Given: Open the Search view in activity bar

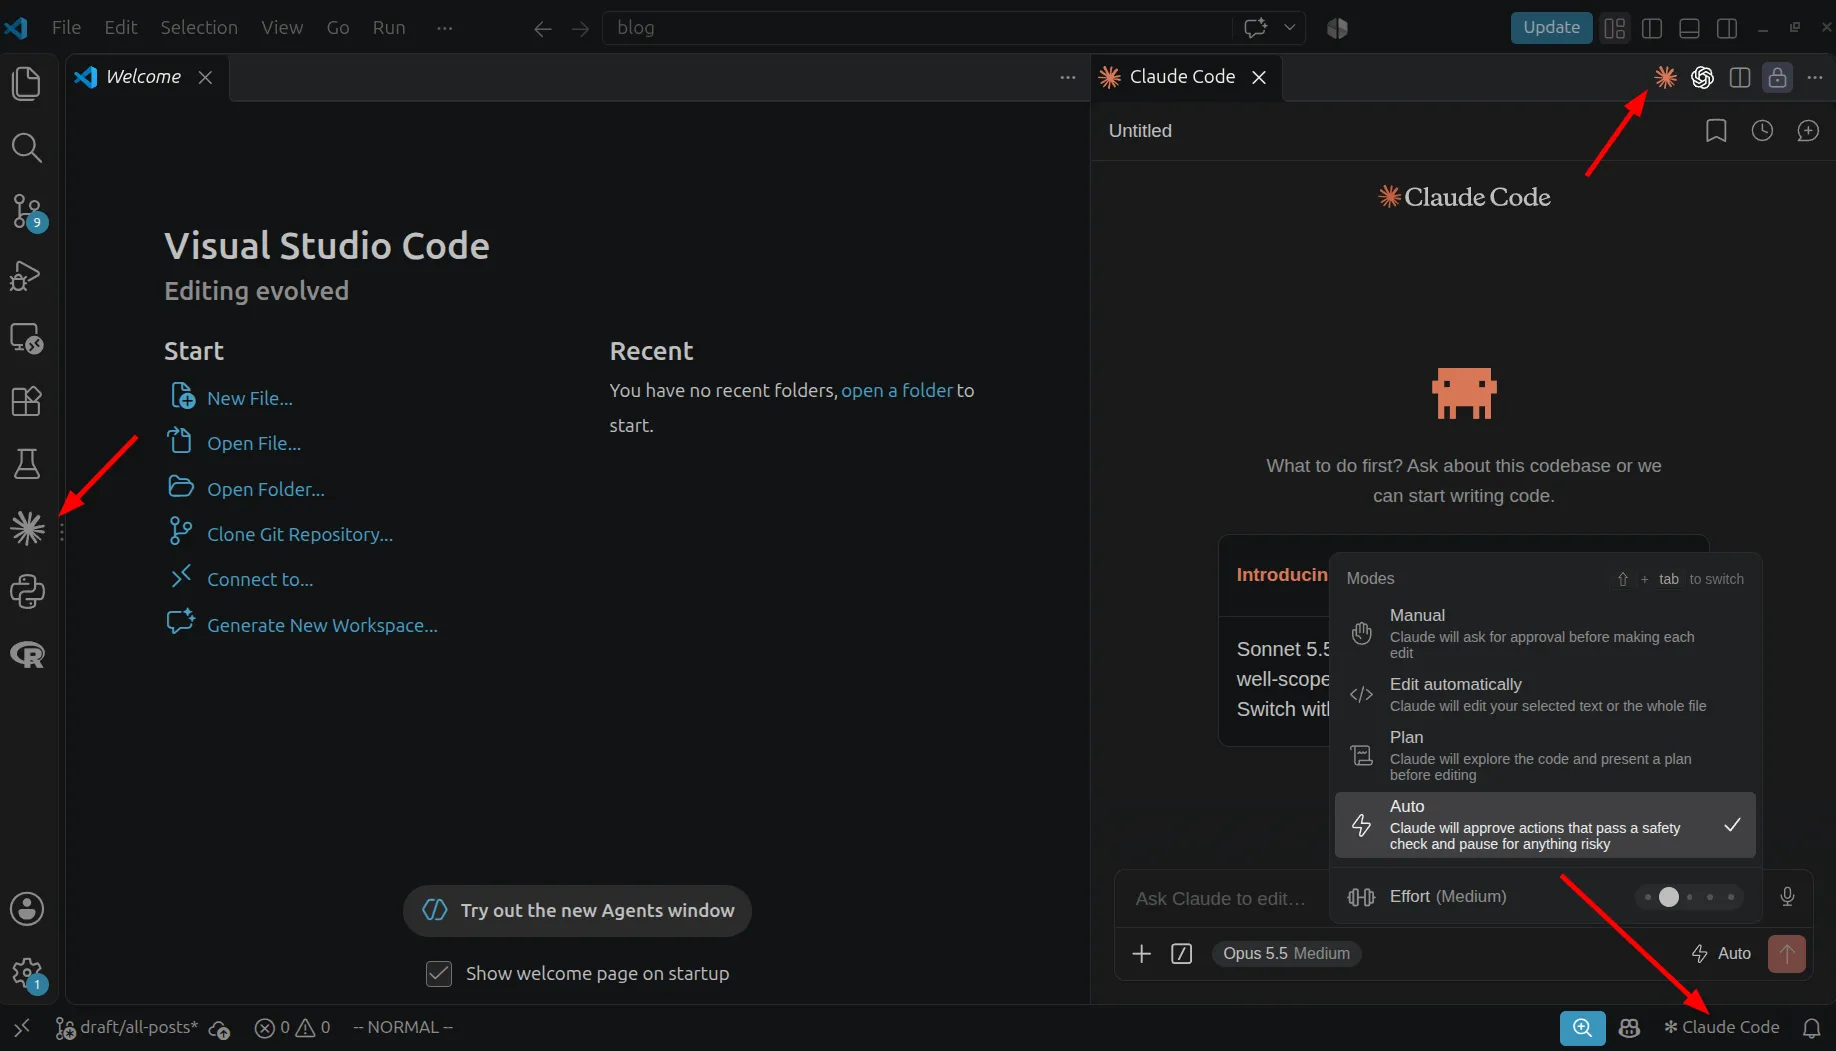Looking at the screenshot, I should (27, 148).
